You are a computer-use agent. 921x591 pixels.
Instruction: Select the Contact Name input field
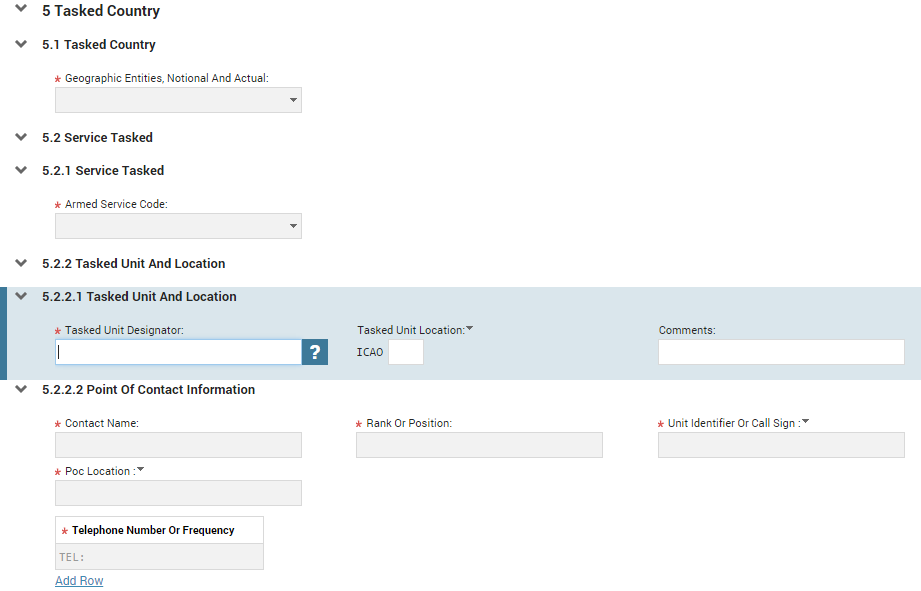coord(179,445)
